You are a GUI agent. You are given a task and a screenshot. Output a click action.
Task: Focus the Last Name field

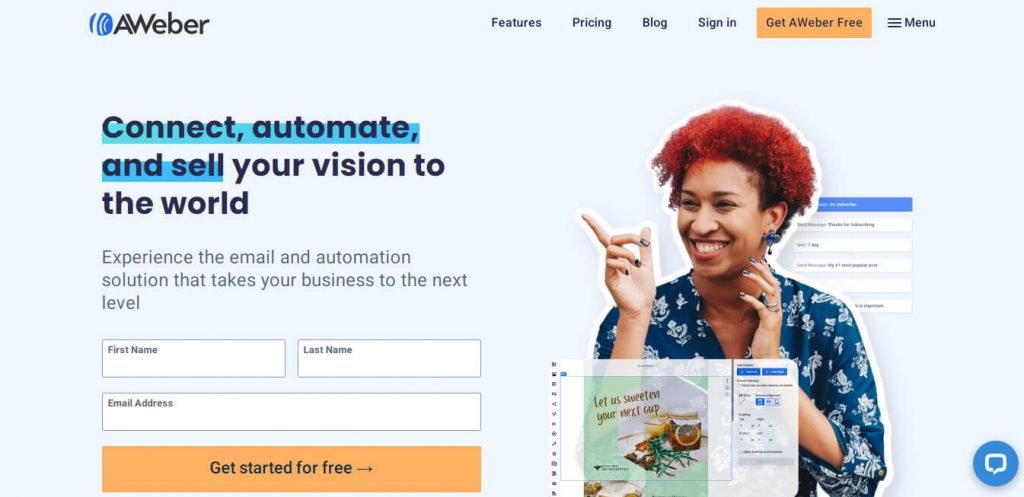(x=389, y=358)
